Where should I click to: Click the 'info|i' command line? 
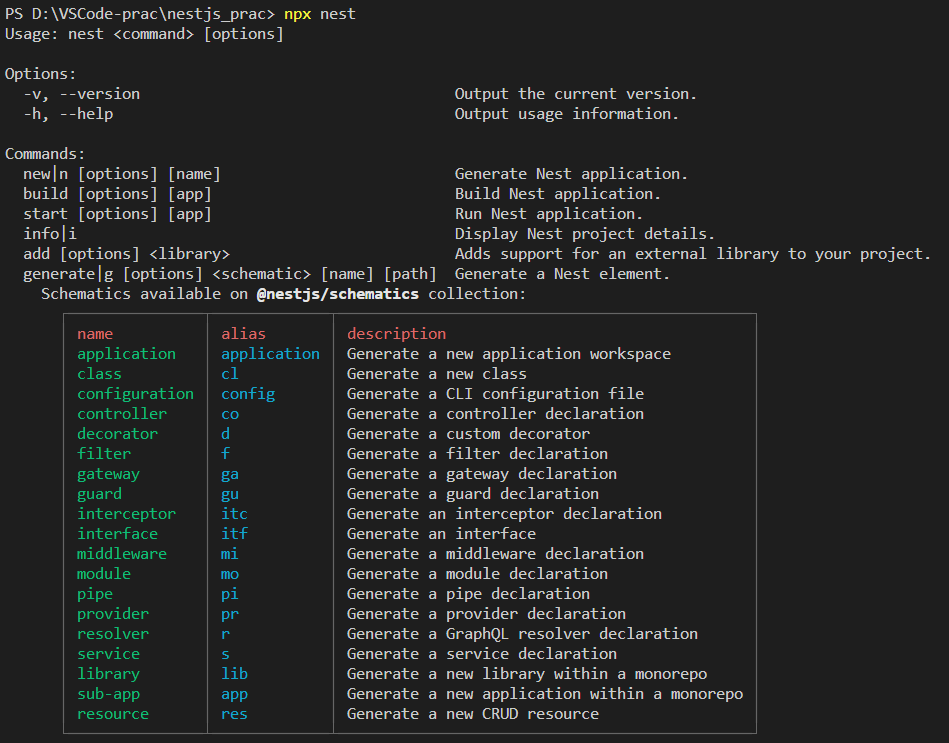coord(50,234)
